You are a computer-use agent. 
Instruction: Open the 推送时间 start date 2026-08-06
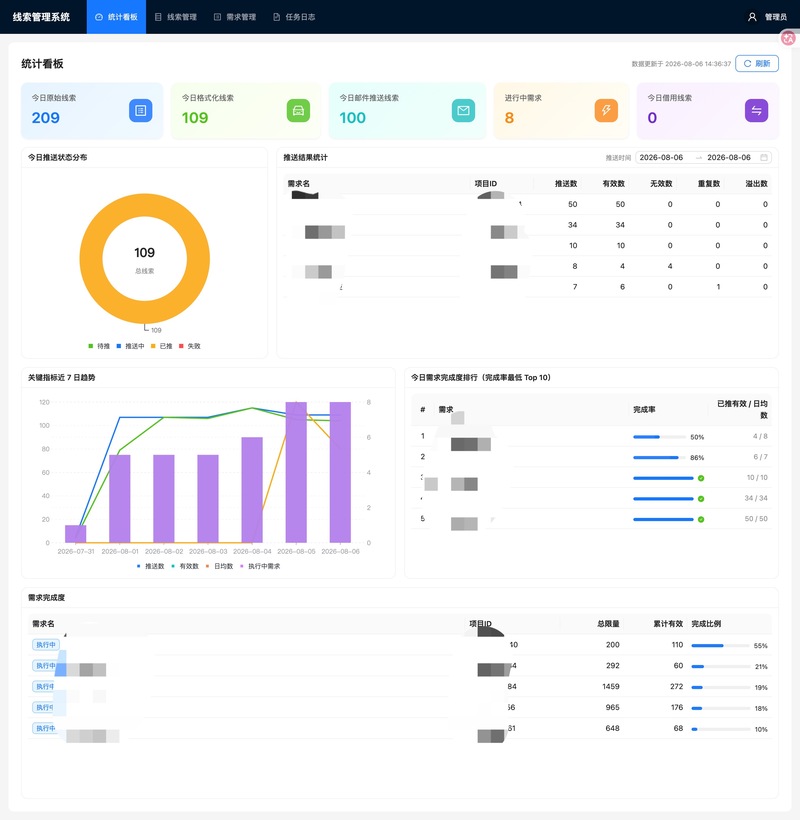(x=661, y=157)
